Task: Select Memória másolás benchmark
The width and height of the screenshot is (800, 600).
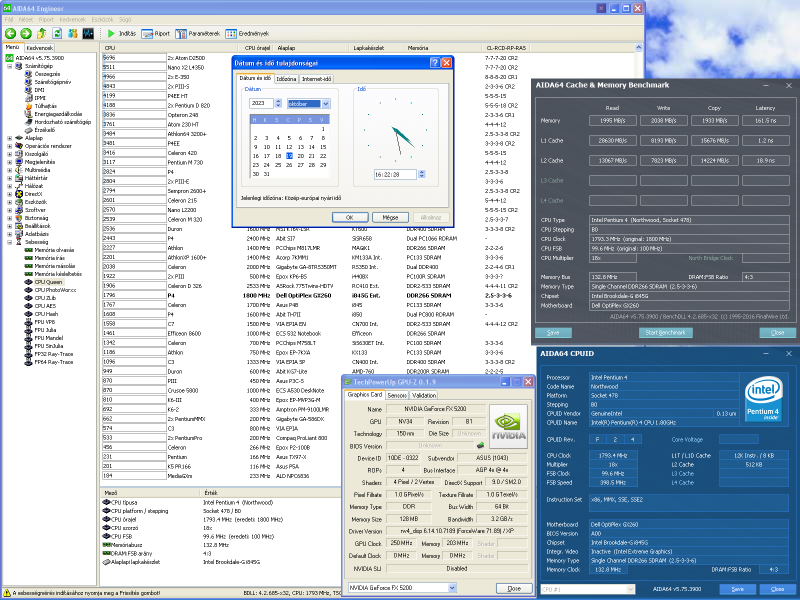Action: [x=55, y=266]
